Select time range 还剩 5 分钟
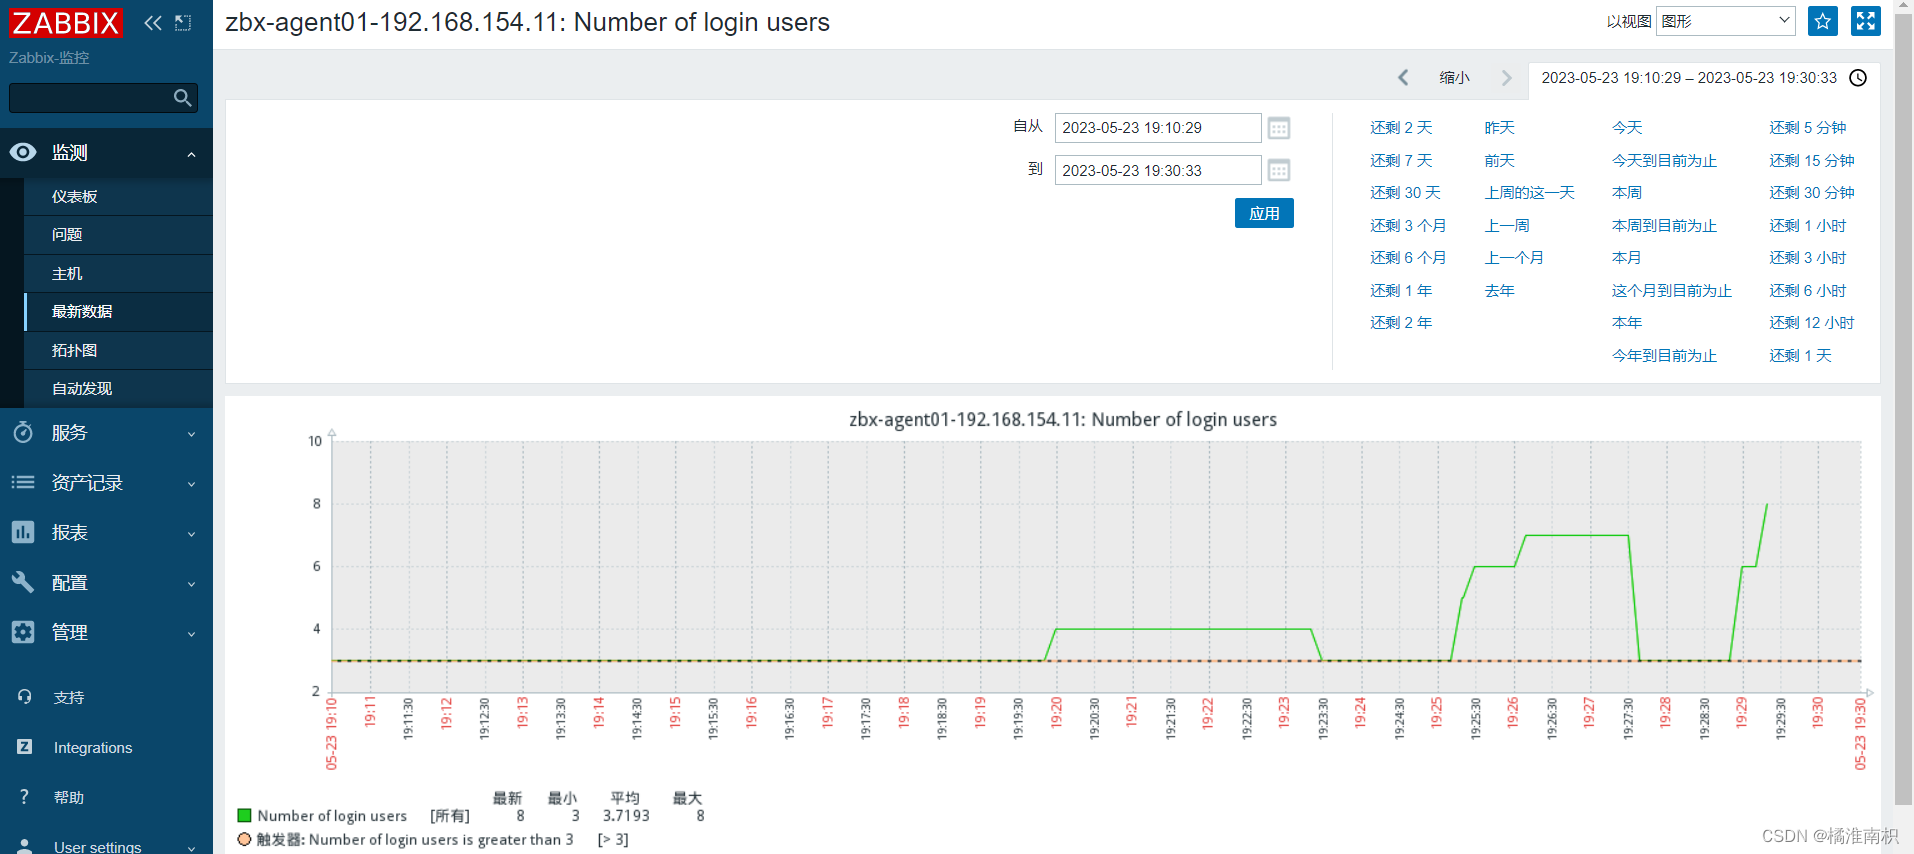Viewport: 1914px width, 854px height. (x=1807, y=127)
